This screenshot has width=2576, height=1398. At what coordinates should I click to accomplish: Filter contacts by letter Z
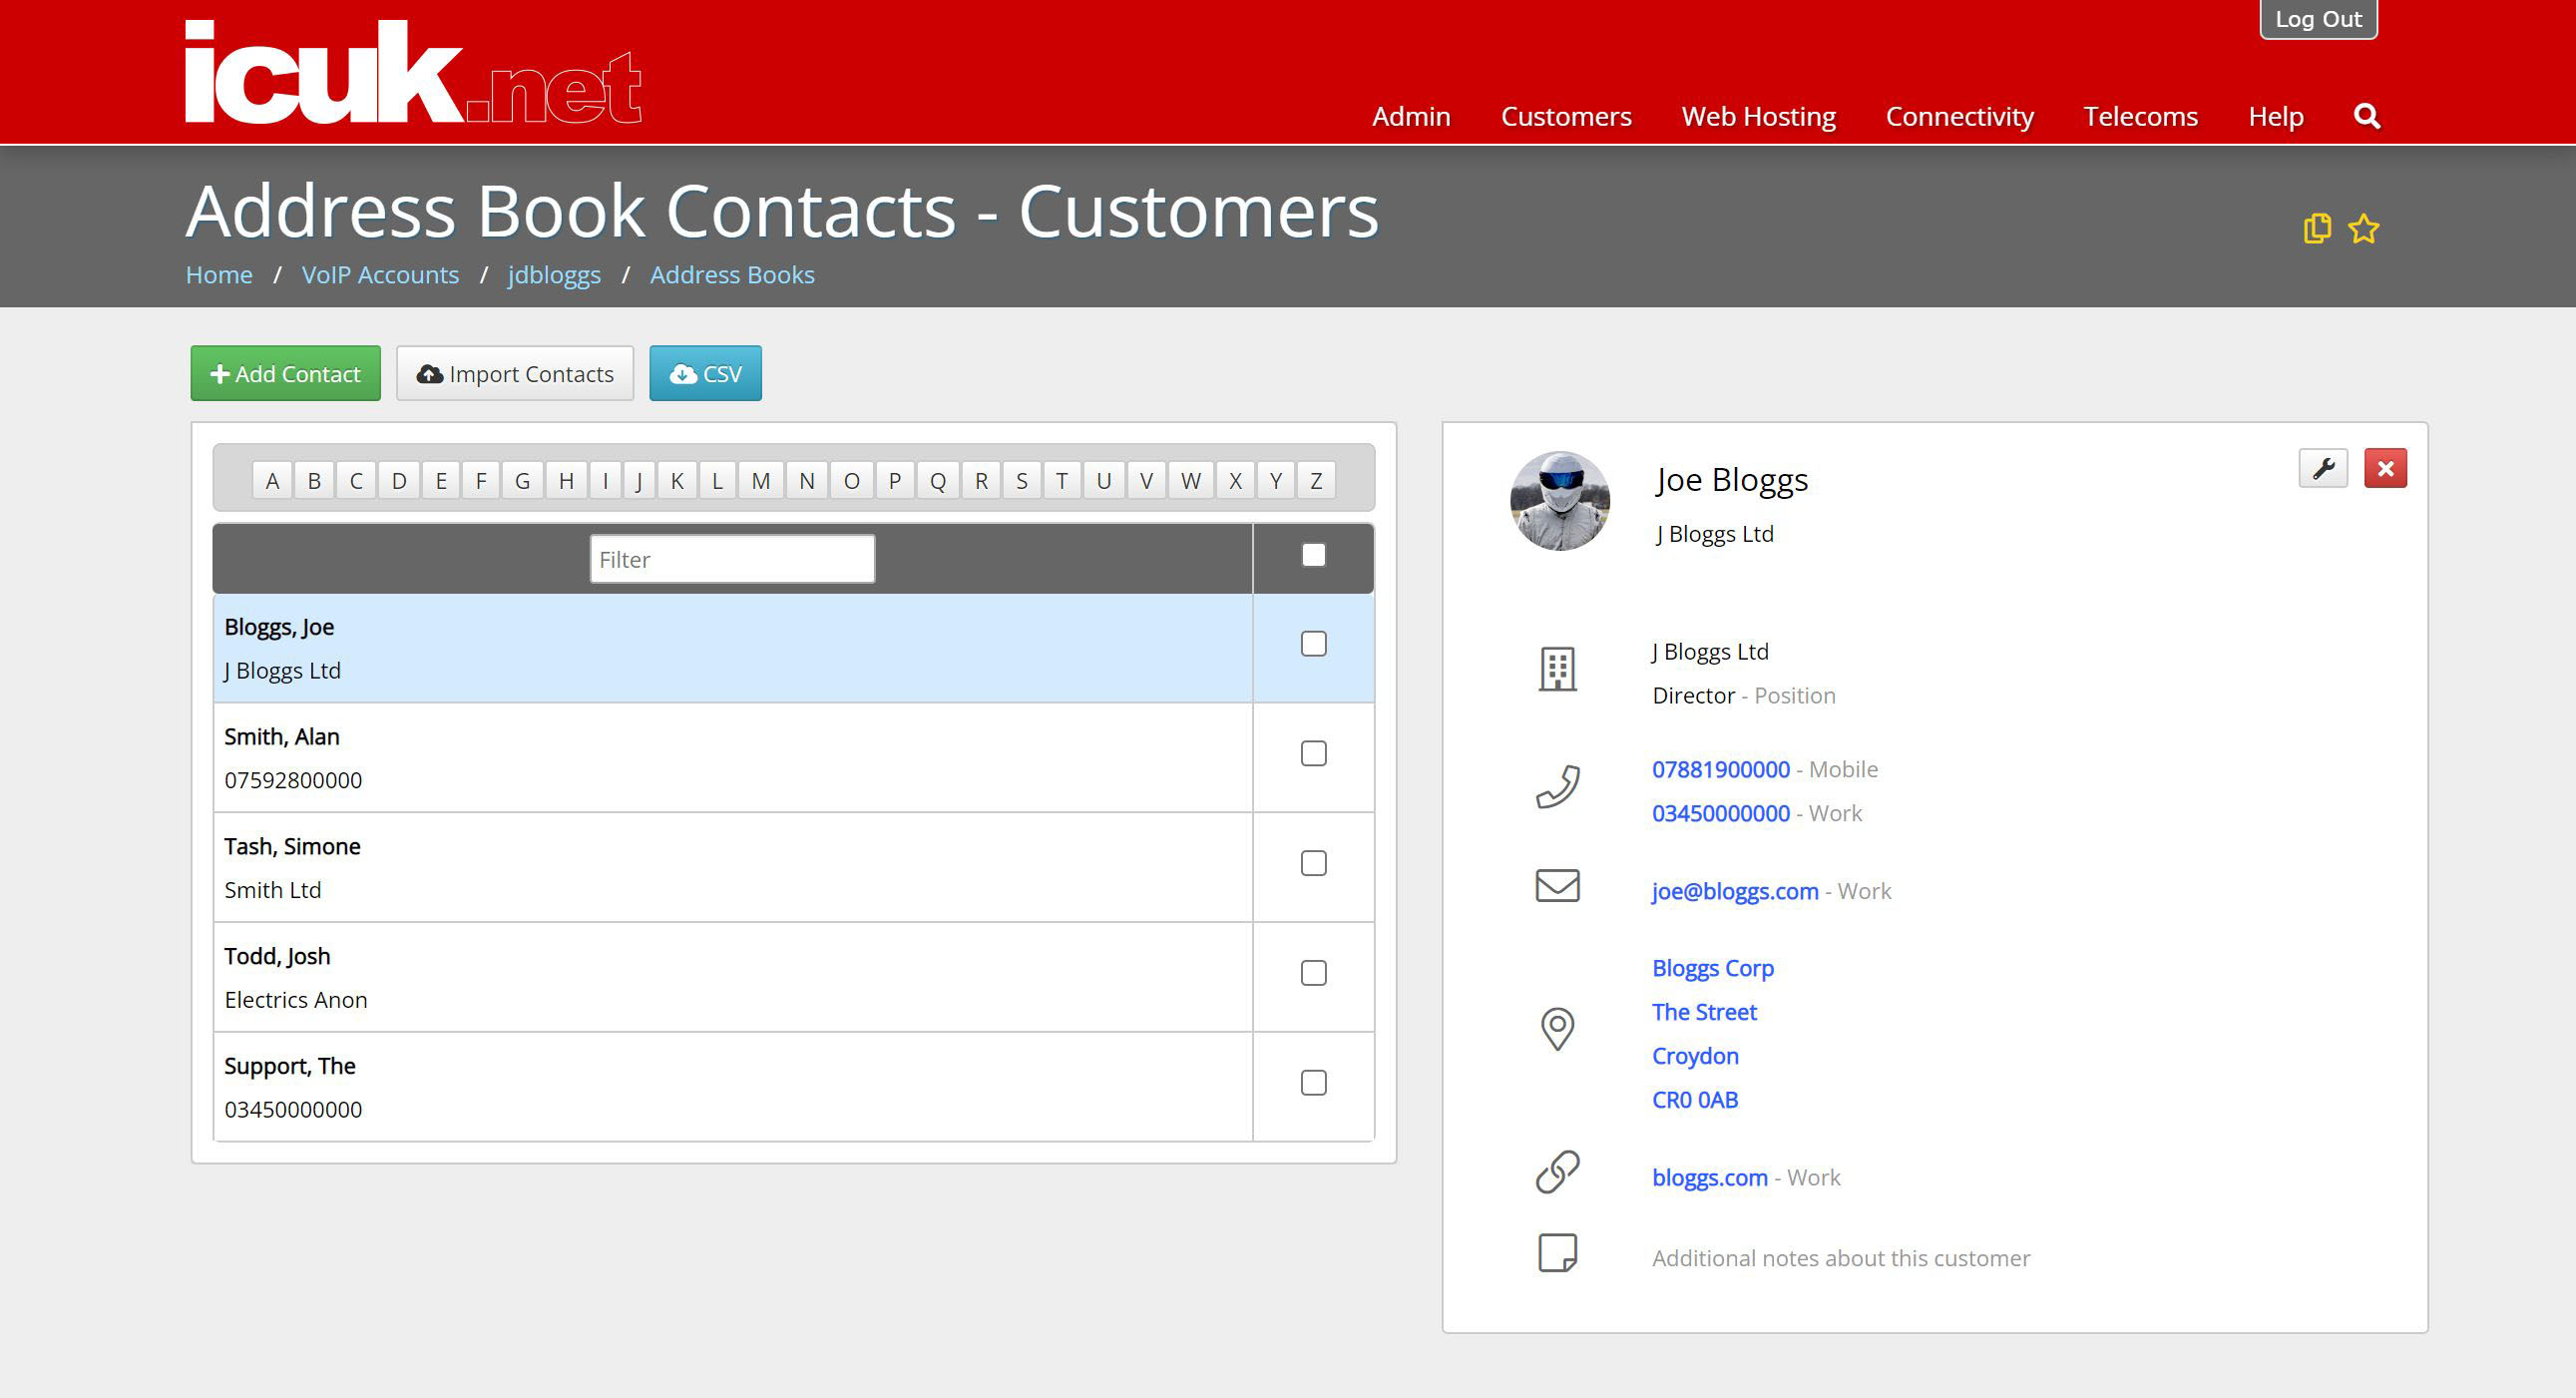click(1316, 481)
